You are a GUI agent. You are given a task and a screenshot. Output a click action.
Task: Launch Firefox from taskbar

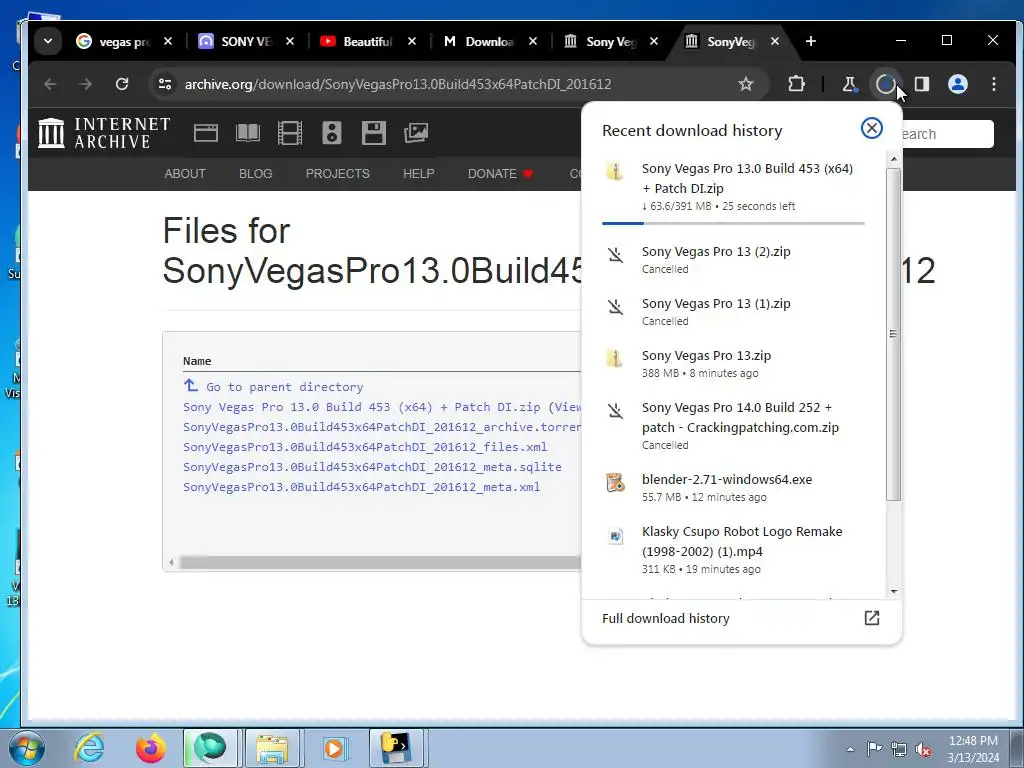coord(150,748)
